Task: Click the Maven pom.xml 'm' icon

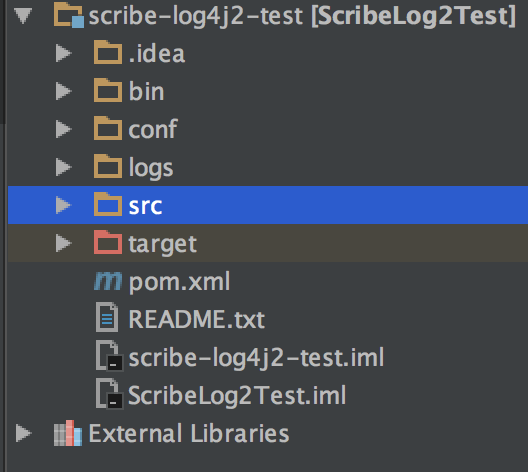Action: pos(108,281)
